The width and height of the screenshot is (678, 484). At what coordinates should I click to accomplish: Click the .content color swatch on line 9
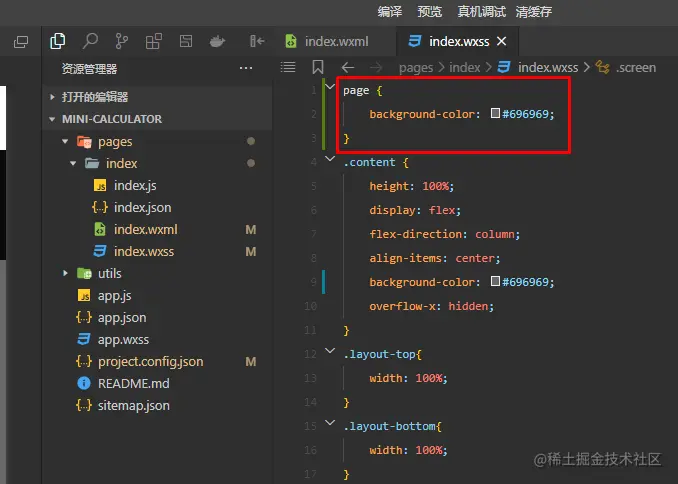(495, 281)
